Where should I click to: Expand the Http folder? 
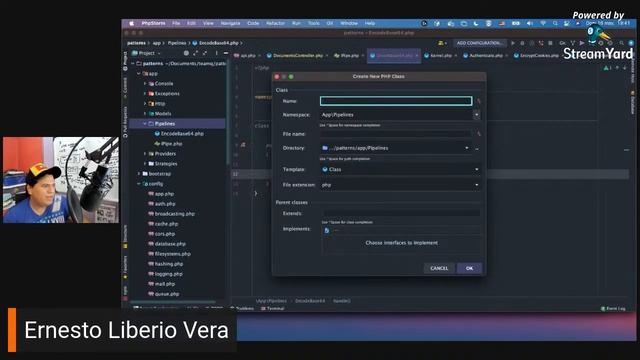tap(145, 104)
